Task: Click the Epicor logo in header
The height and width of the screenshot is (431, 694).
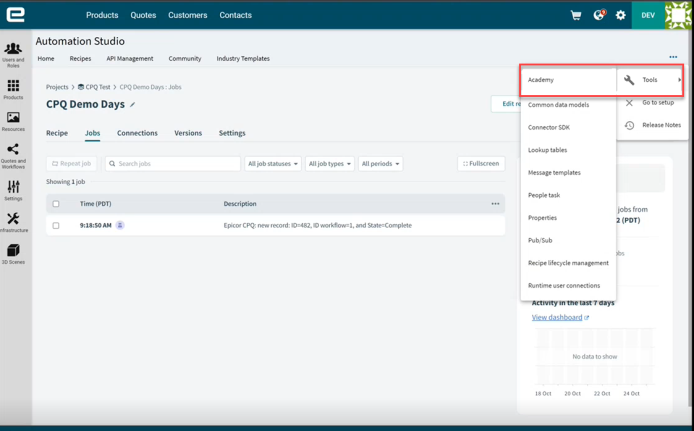Action: point(15,15)
